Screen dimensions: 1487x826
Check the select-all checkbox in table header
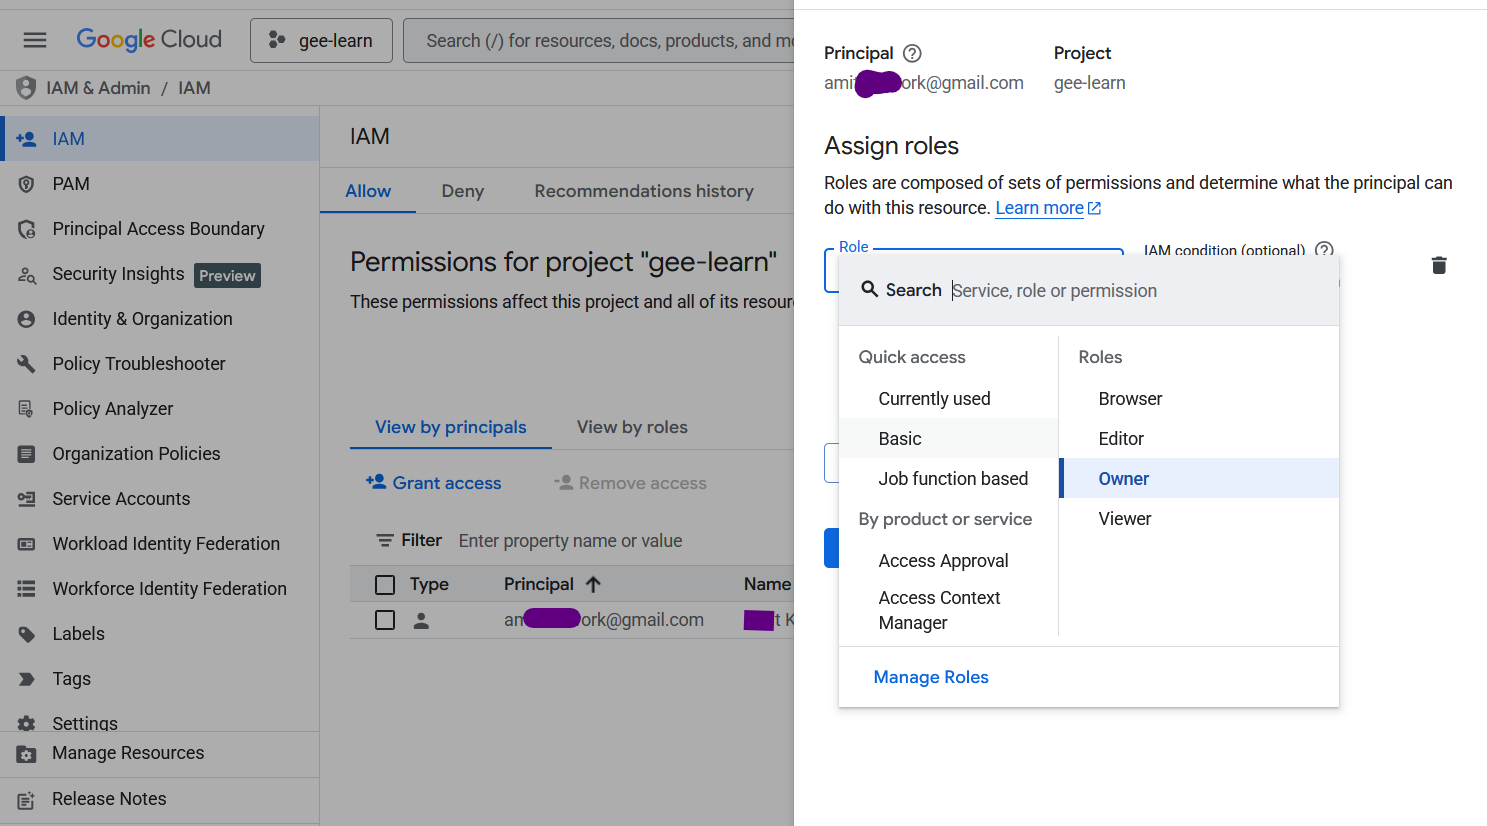[x=385, y=583]
